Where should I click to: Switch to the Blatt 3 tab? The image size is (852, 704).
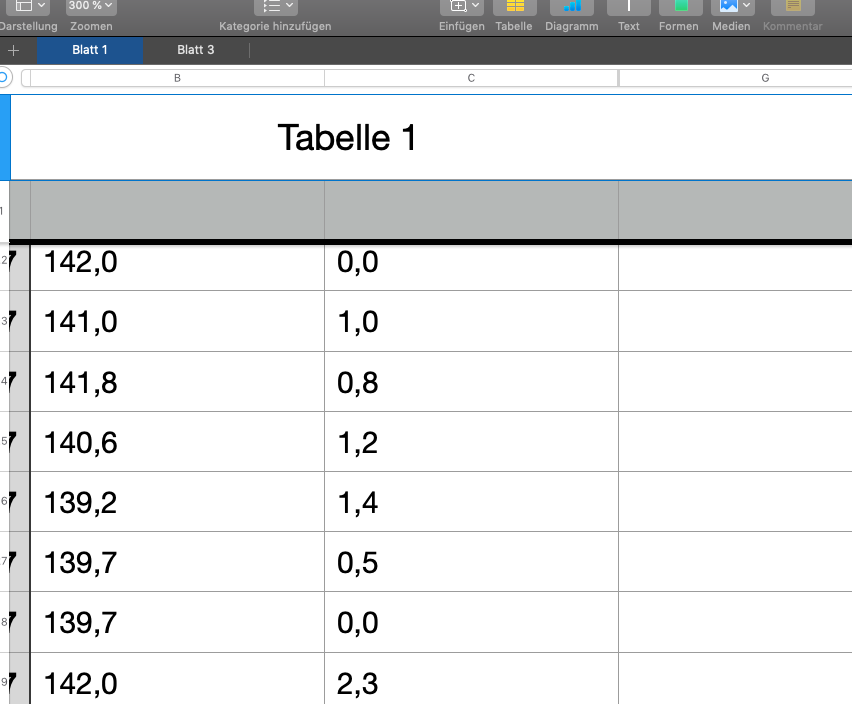coord(196,50)
